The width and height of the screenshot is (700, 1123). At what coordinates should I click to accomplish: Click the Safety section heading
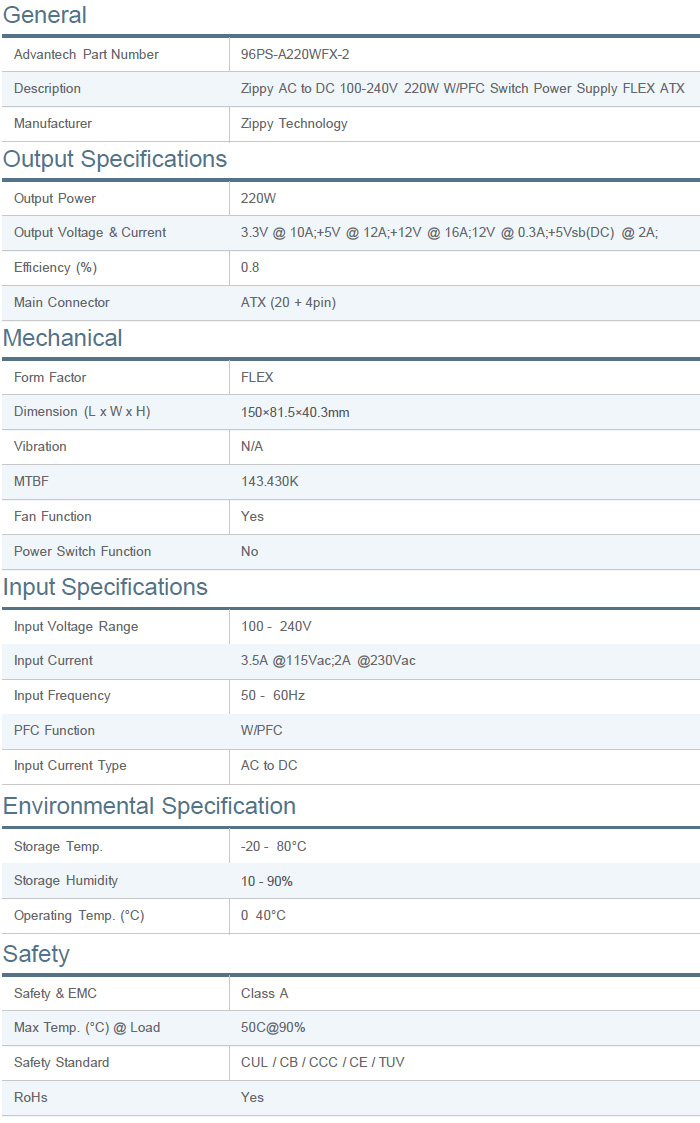point(36,955)
